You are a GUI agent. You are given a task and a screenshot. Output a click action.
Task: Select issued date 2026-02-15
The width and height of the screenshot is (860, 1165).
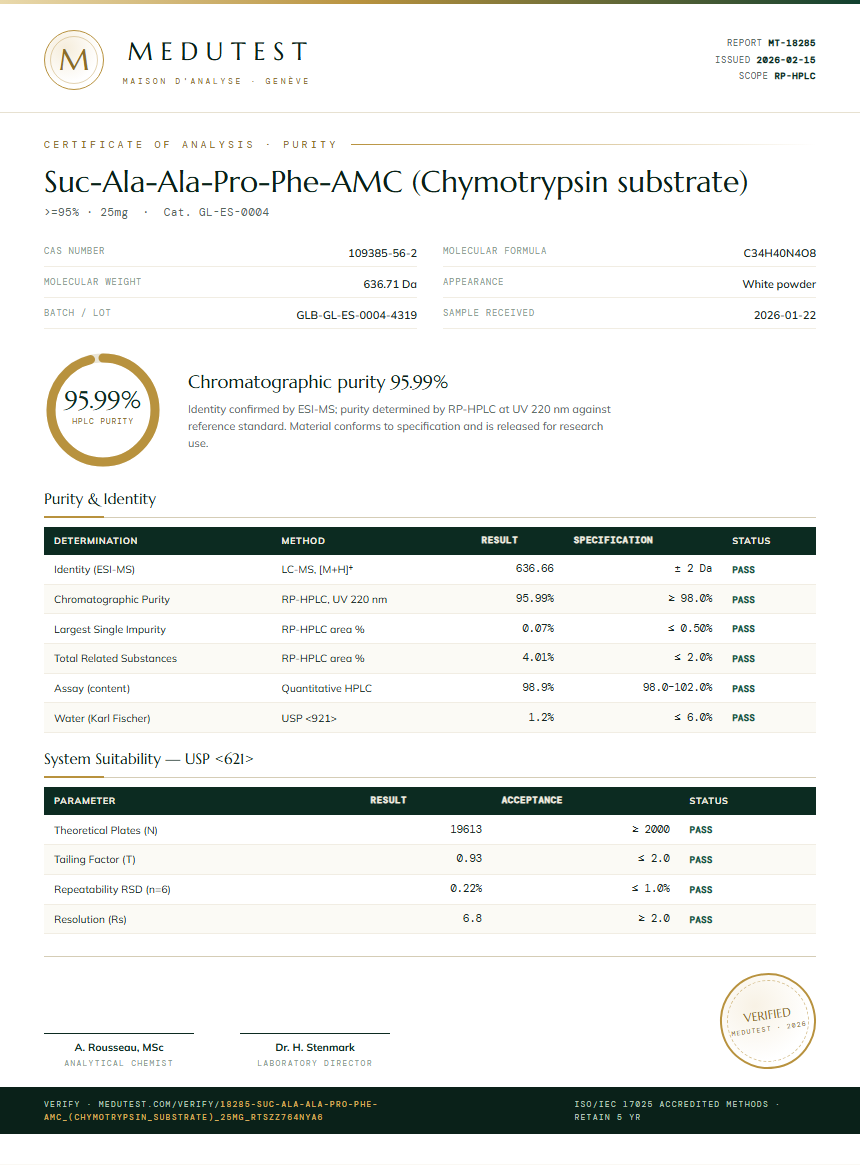click(x=786, y=59)
